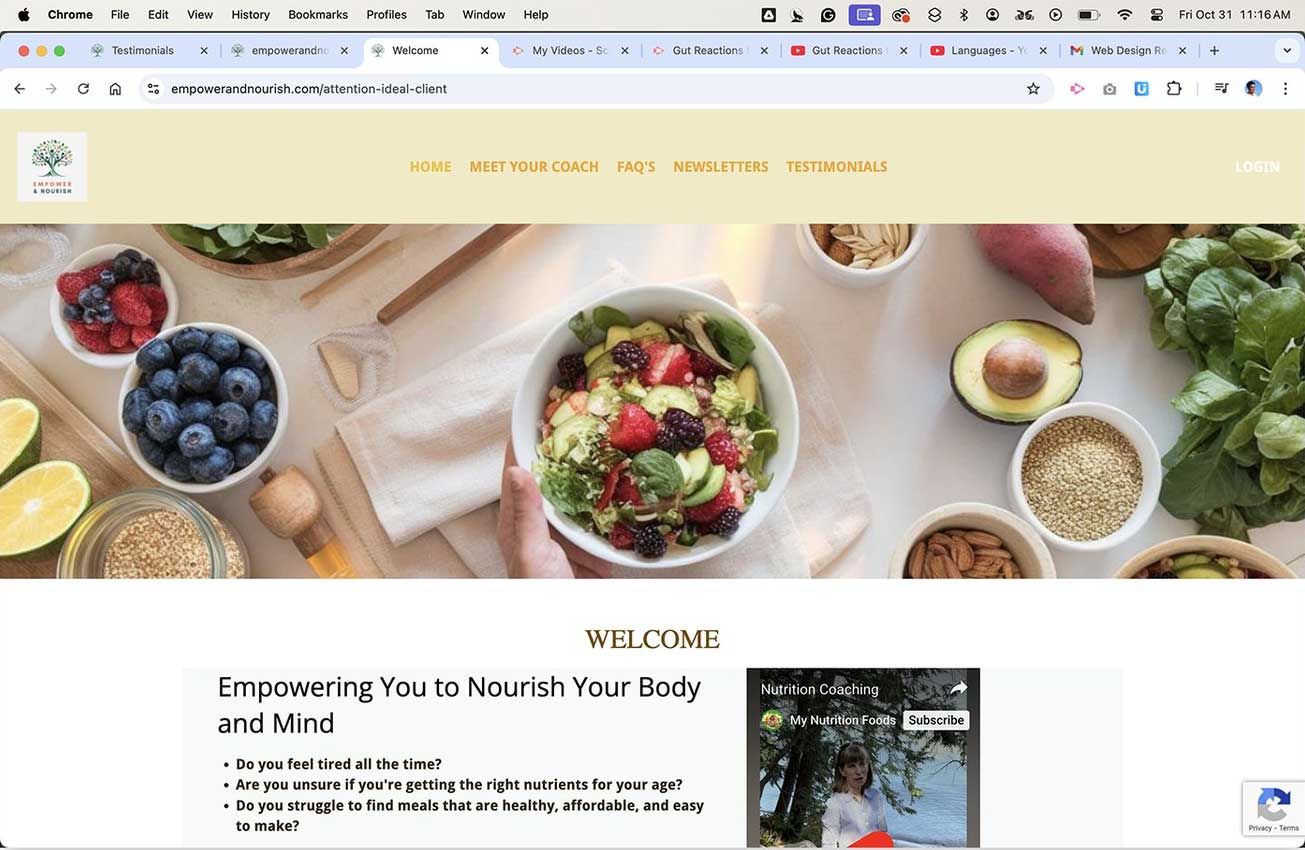The width and height of the screenshot is (1305, 850).
Task: Reload the page with the refresh icon
Action: (83, 89)
